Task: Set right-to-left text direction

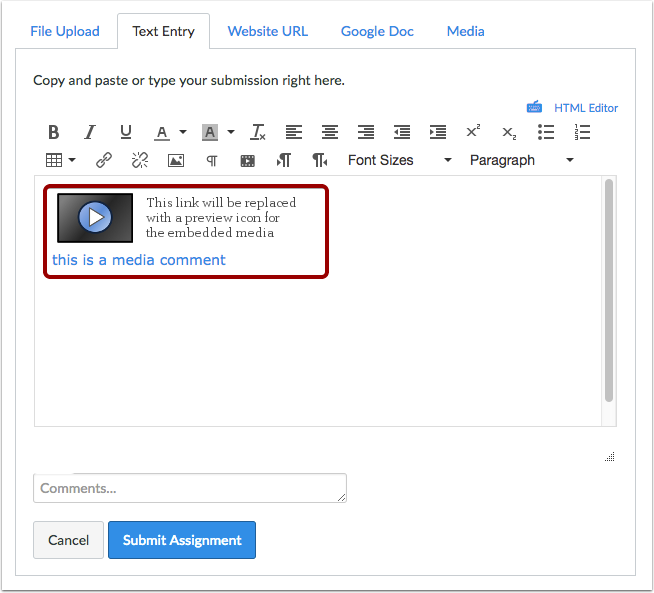Action: pos(320,160)
